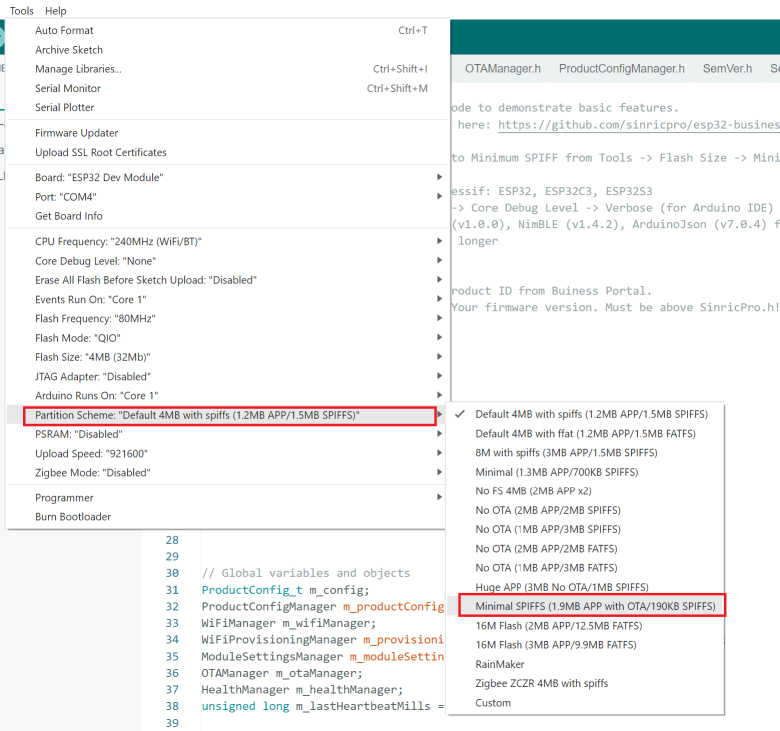This screenshot has width=780, height=731.
Task: Select Default 4MB with spiffs partition
Action: pos(585,414)
